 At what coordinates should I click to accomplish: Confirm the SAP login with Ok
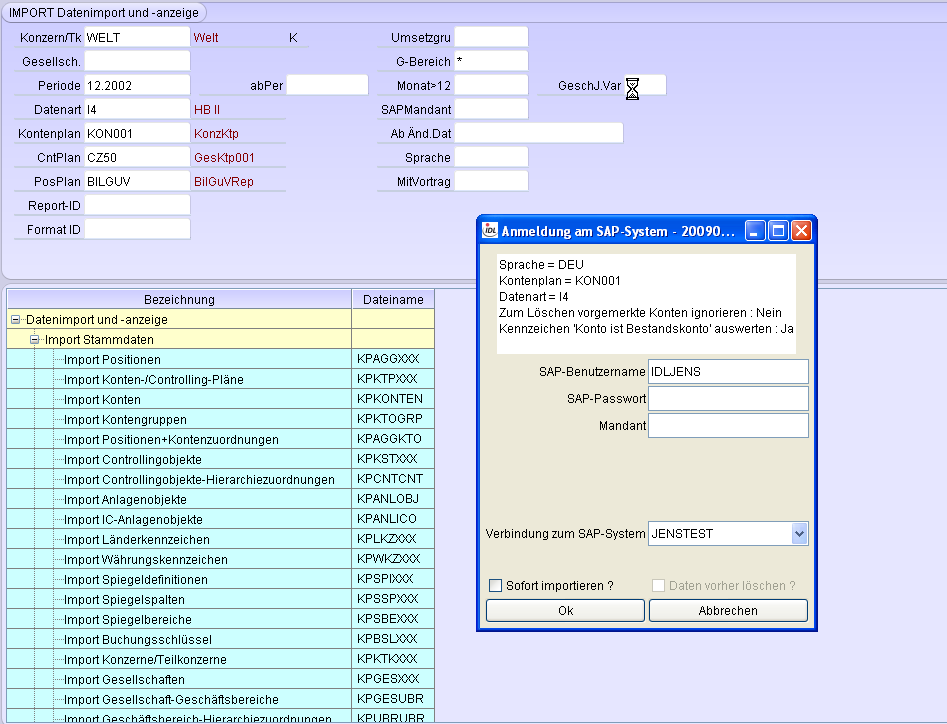[x=565, y=610]
